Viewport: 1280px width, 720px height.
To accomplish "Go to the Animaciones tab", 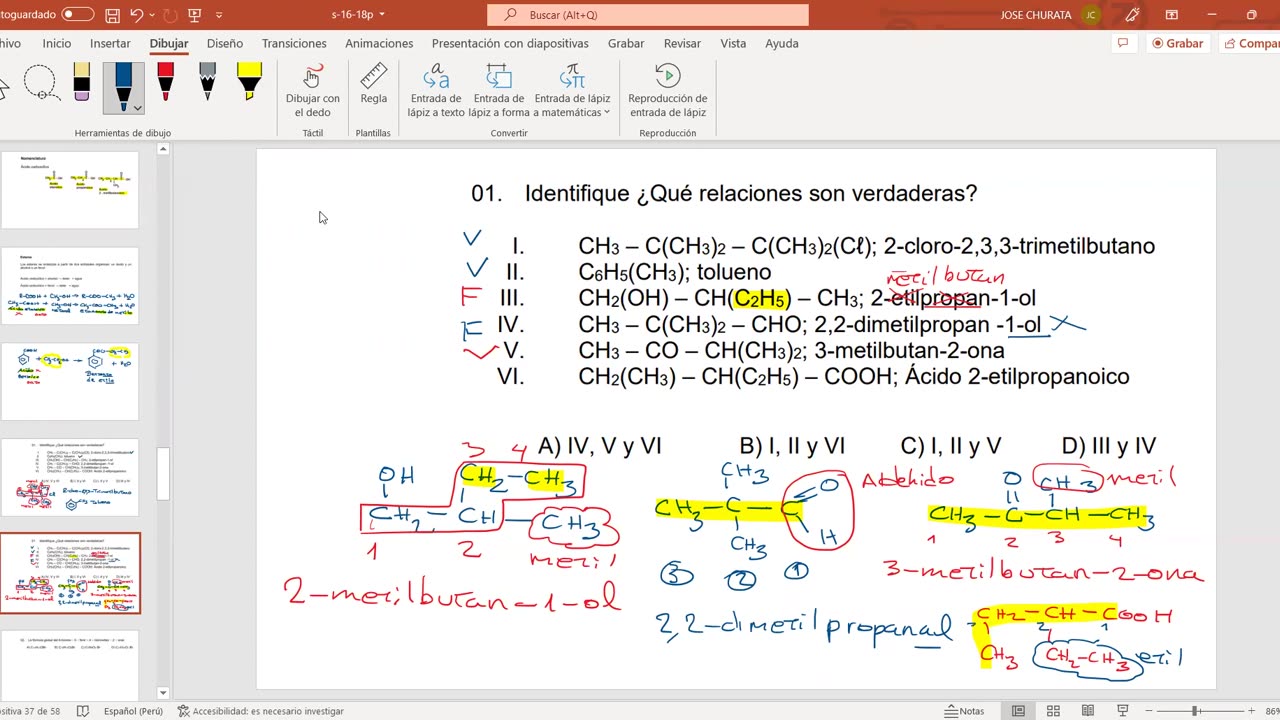I will point(379,43).
